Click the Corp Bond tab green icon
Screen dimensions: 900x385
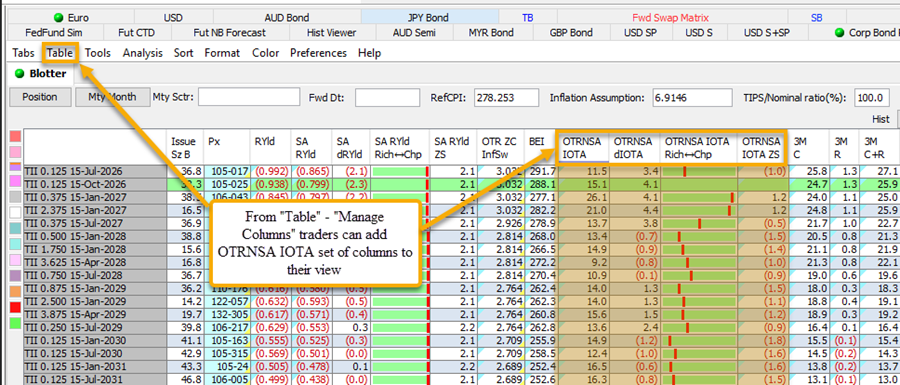[840, 33]
